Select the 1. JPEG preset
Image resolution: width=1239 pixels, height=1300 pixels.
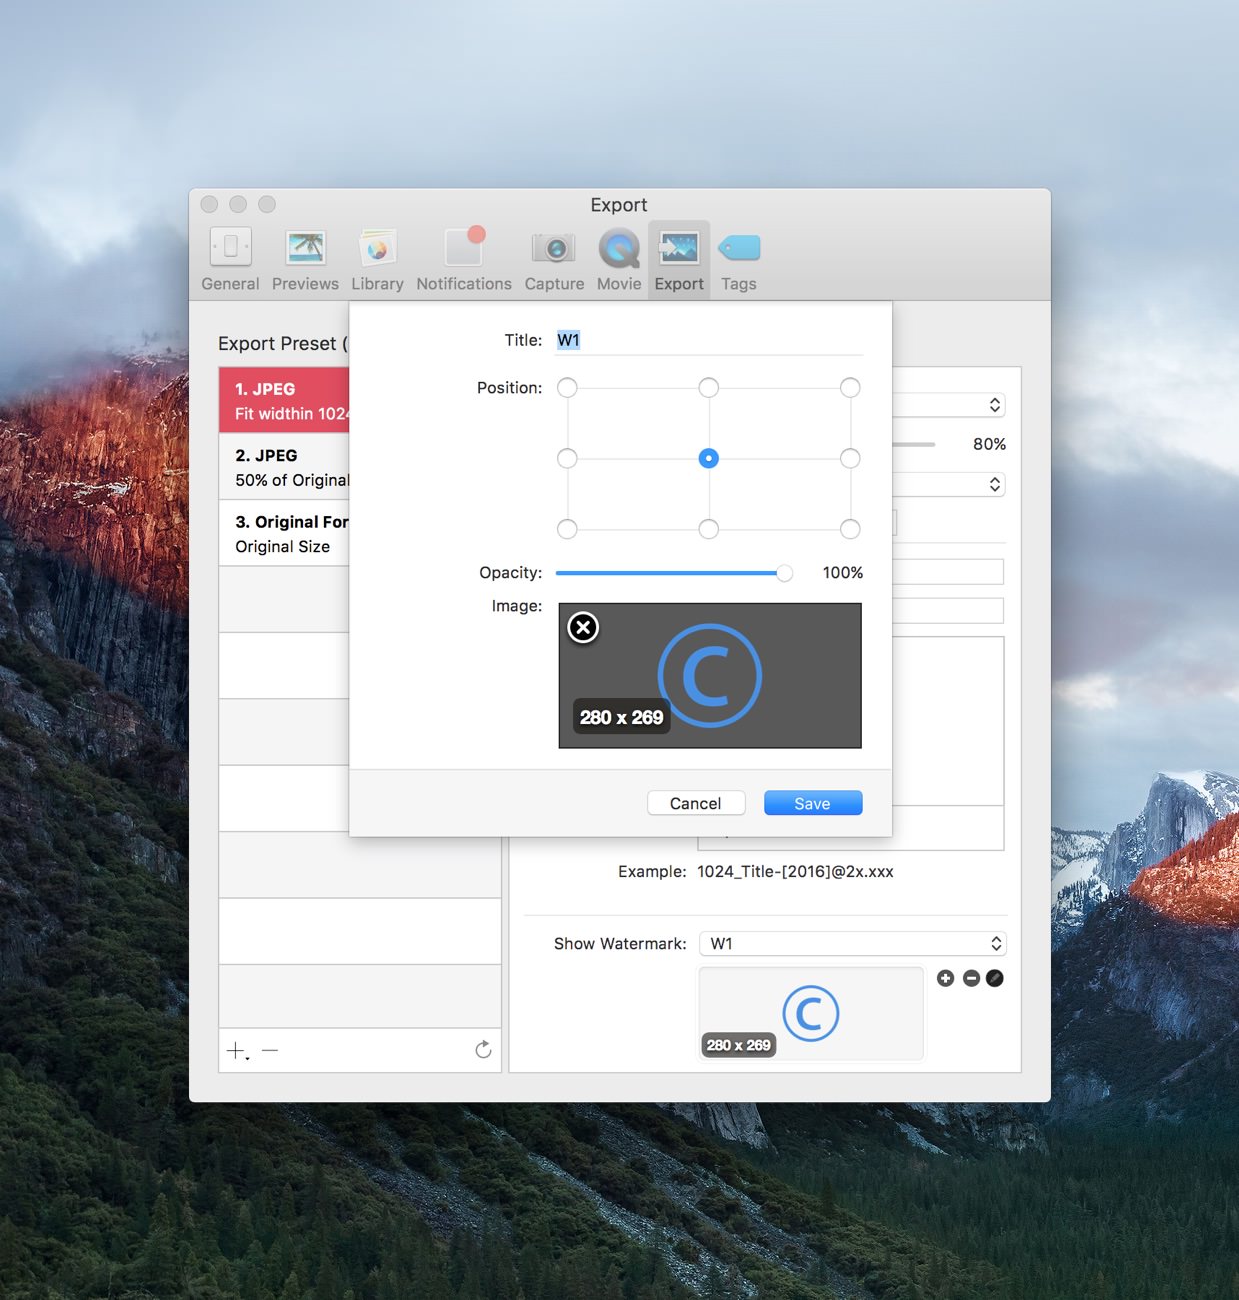click(x=284, y=400)
